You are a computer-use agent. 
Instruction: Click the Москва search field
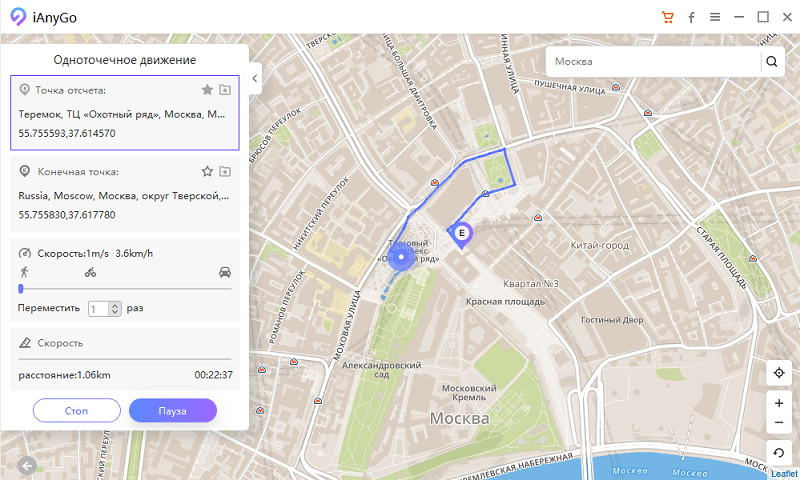655,61
